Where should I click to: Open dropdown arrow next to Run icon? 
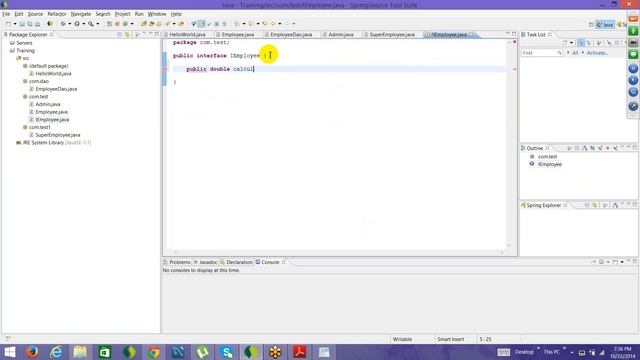(84, 24)
